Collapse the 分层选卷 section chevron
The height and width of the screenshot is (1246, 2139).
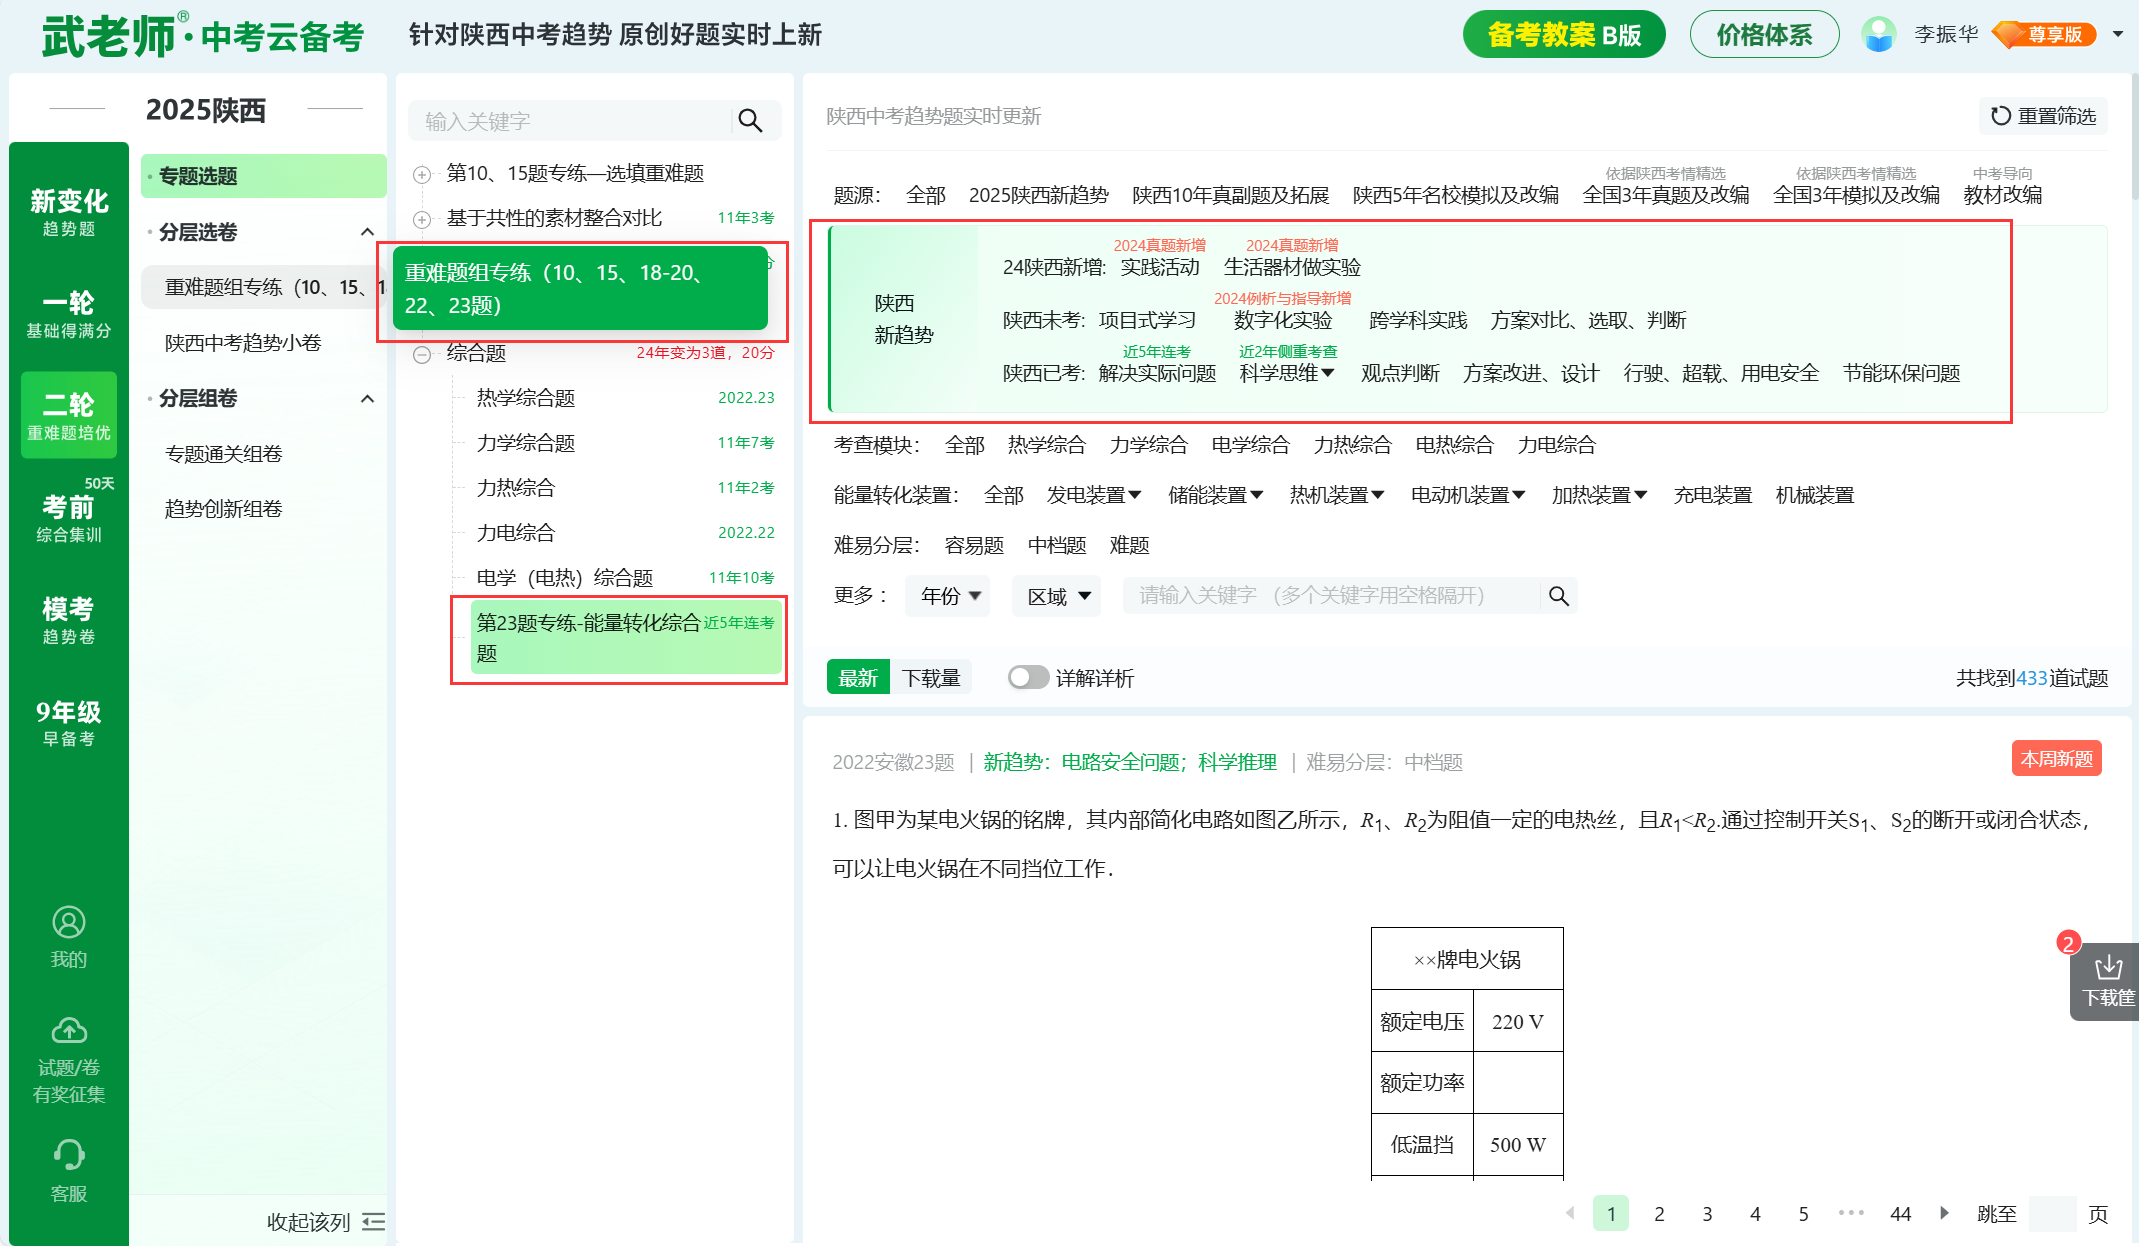[x=367, y=232]
